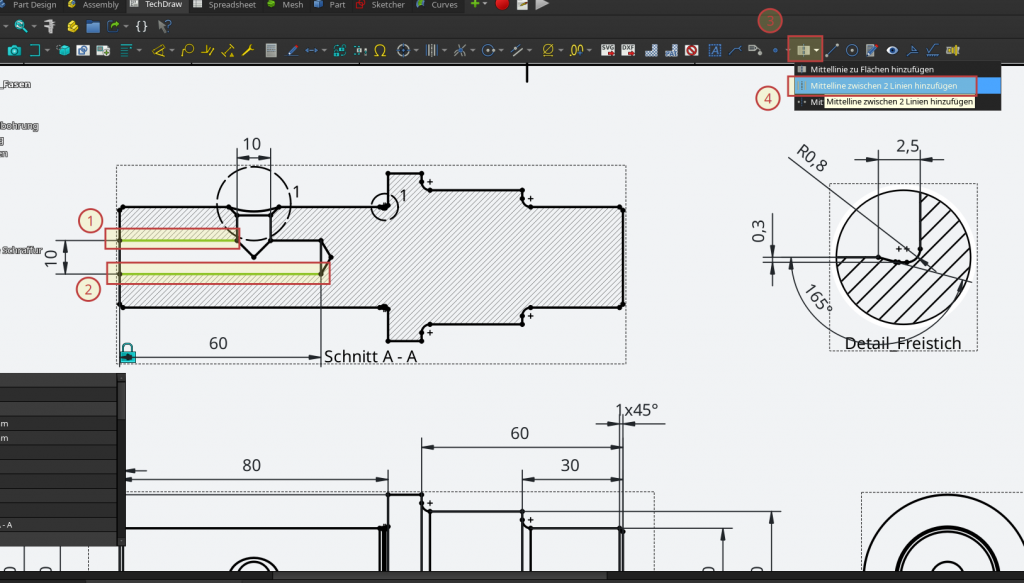
Task: Click the text annotation 'A' frame icon
Action: coord(715,50)
